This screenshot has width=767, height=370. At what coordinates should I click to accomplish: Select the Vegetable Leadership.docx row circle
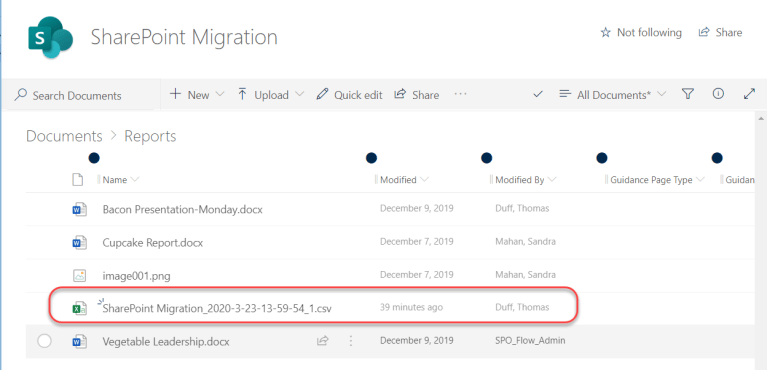[45, 341]
